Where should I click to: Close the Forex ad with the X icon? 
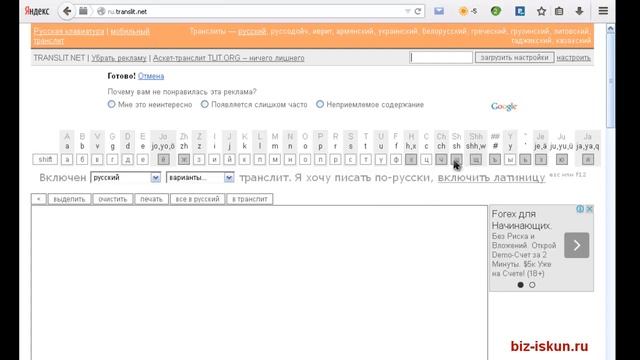click(x=589, y=209)
